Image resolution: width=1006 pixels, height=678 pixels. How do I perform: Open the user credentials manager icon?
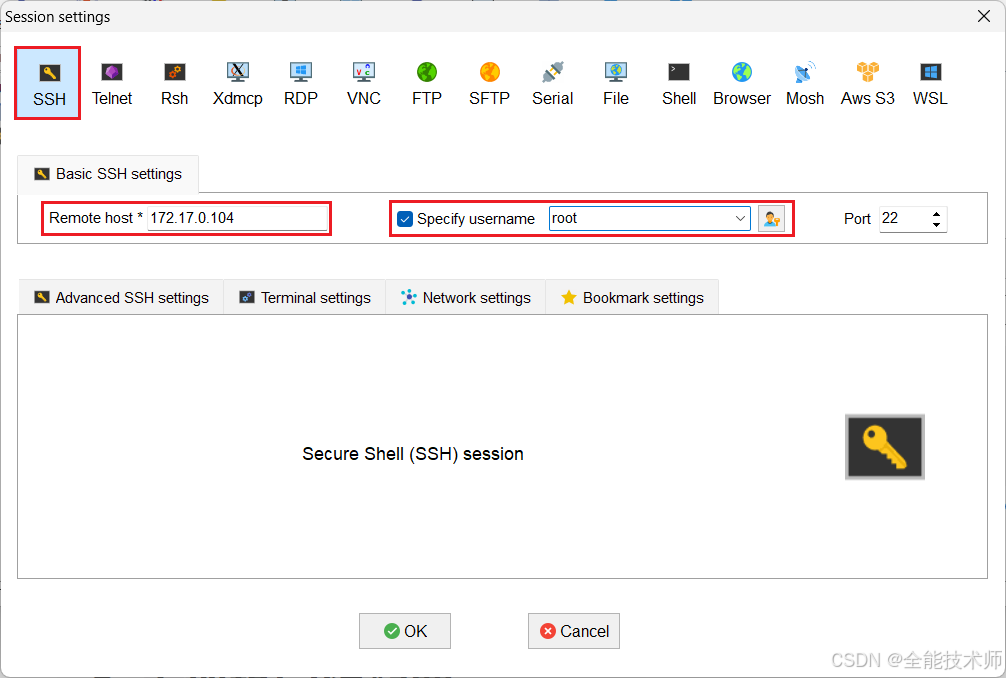pyautogui.click(x=771, y=219)
